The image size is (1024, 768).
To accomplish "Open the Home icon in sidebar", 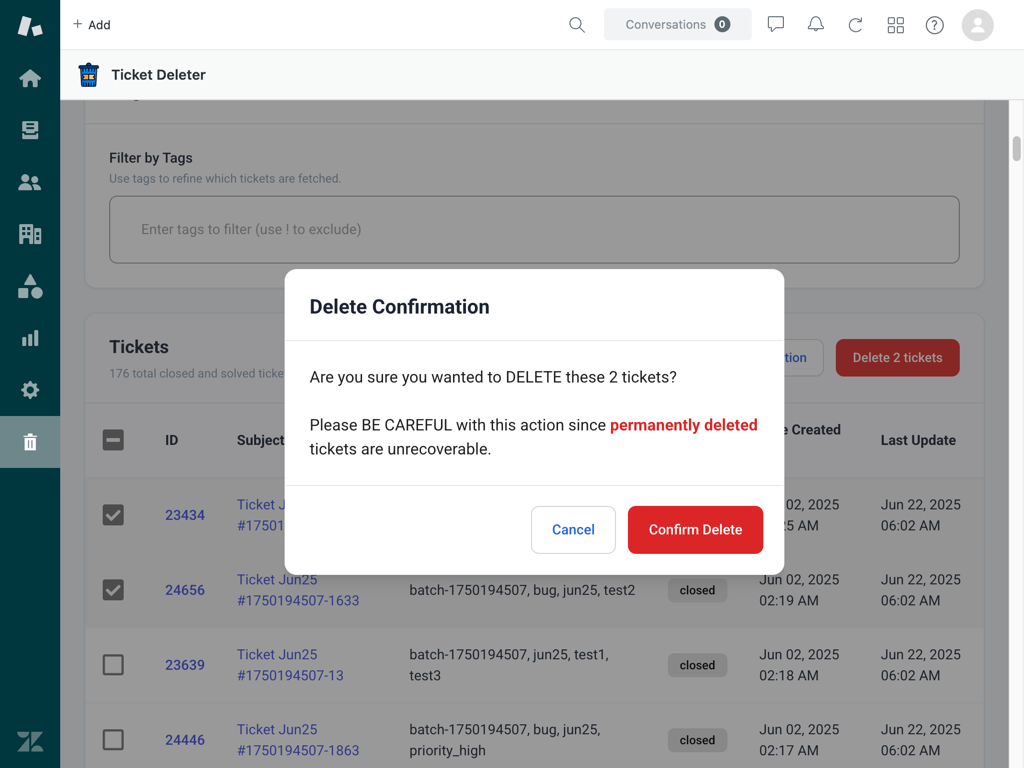I will coord(30,78).
